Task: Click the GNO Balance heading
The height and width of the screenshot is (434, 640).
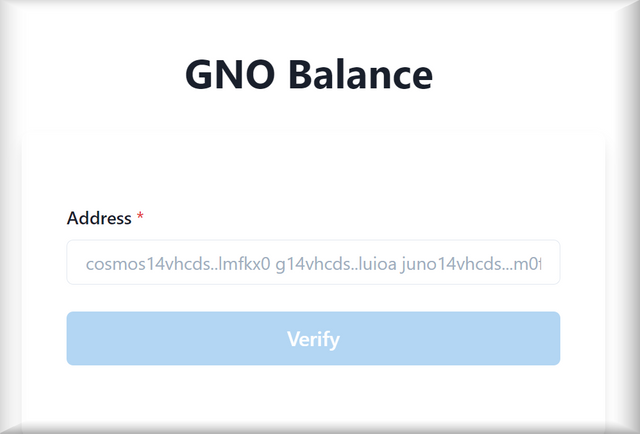Action: coord(309,75)
